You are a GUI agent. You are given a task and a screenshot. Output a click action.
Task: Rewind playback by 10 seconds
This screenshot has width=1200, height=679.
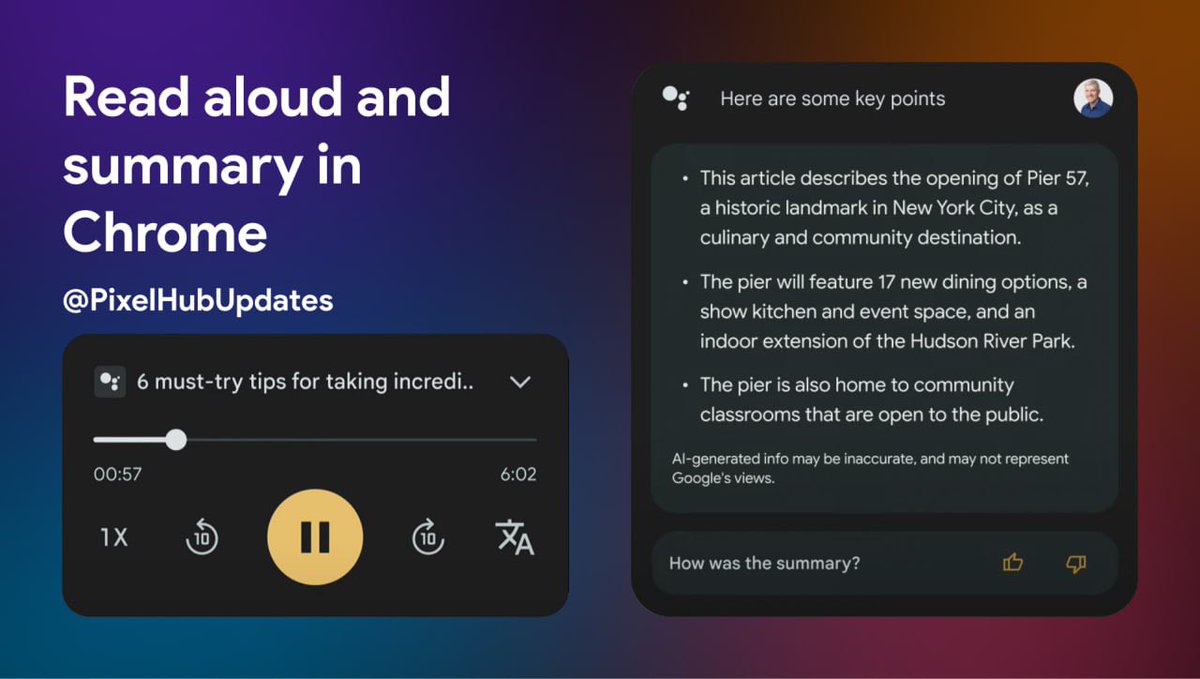point(202,537)
